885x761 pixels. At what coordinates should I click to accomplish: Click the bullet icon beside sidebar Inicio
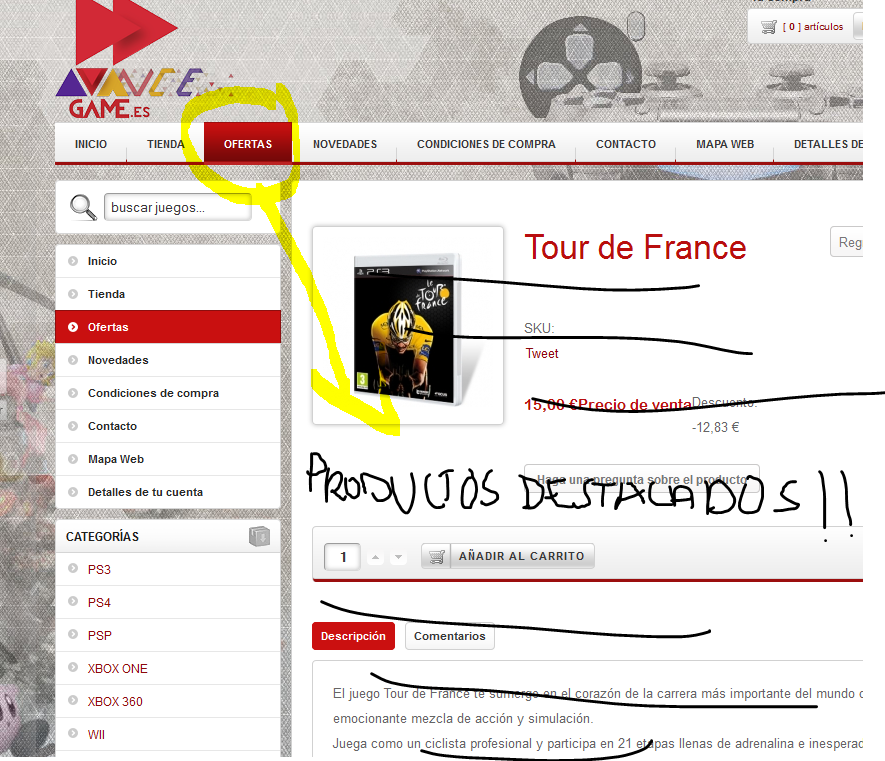pos(73,261)
